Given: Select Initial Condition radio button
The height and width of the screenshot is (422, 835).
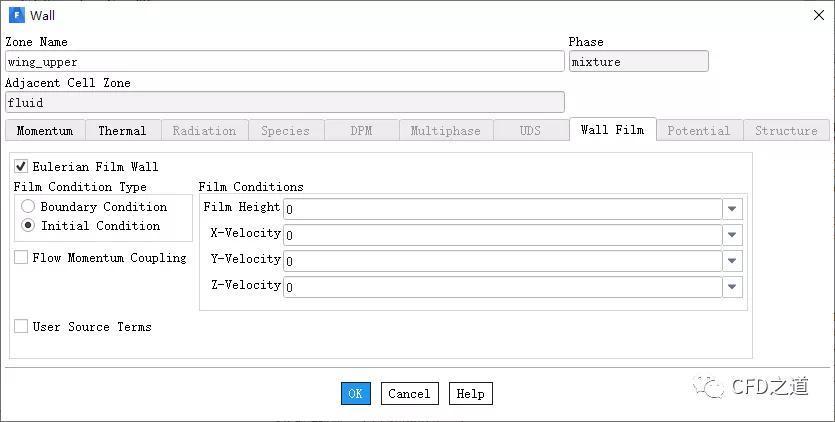Looking at the screenshot, I should (x=28, y=226).
